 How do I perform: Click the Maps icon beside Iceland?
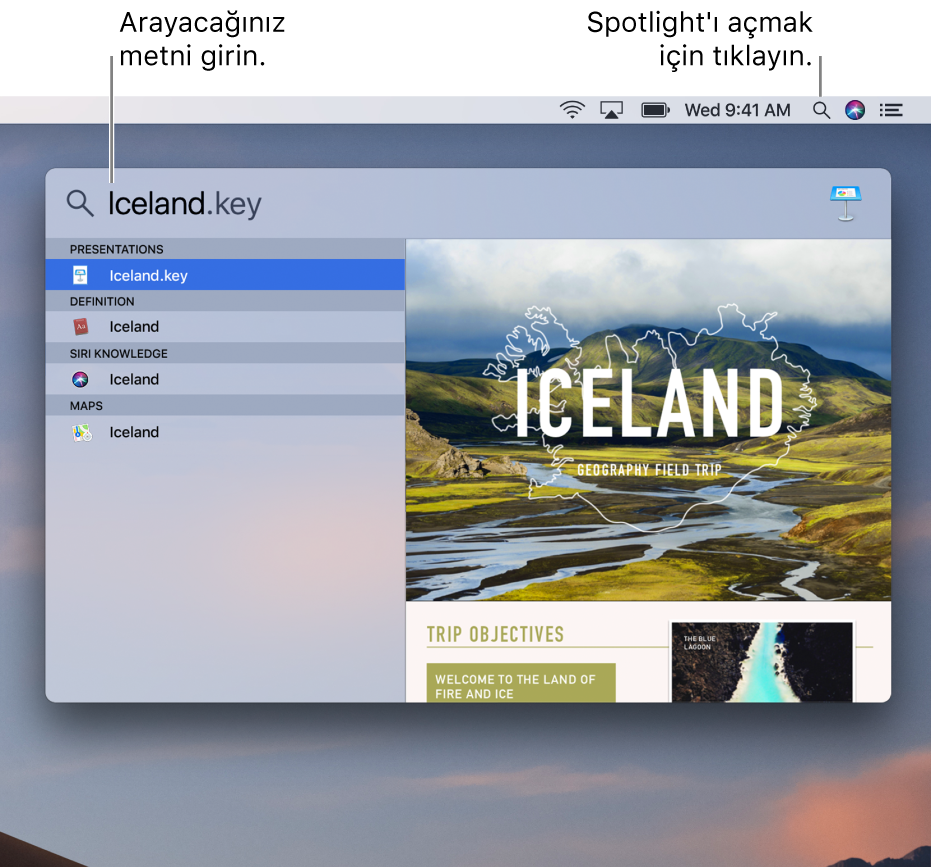[82, 432]
